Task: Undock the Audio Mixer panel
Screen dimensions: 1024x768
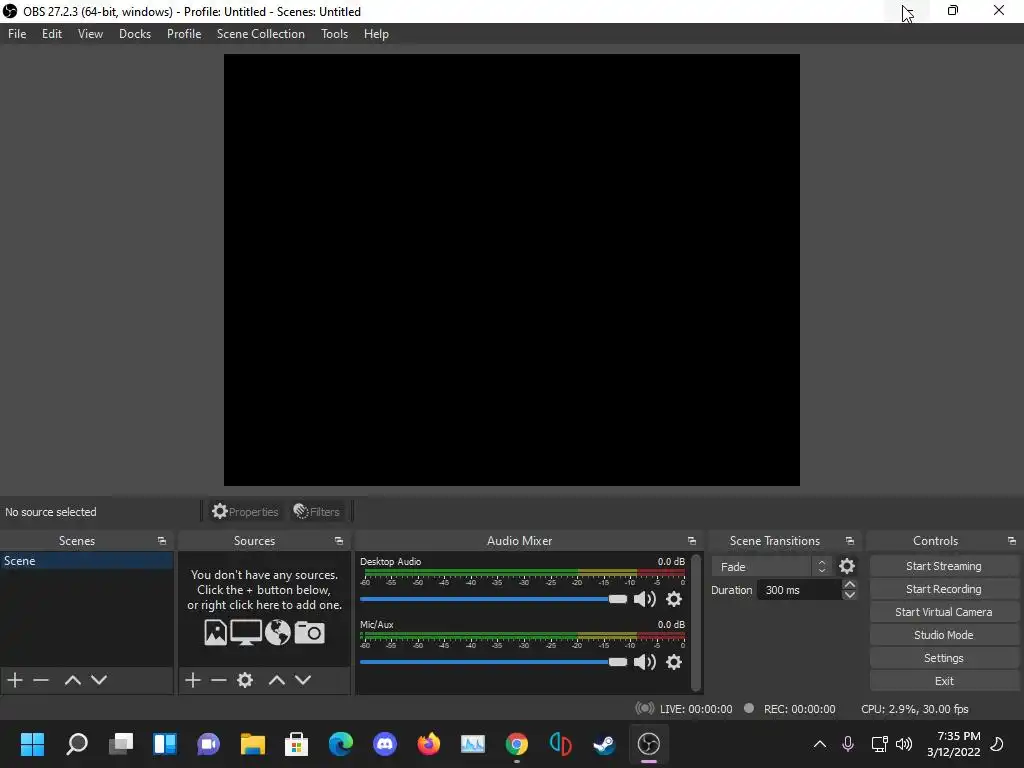Action: (692, 541)
